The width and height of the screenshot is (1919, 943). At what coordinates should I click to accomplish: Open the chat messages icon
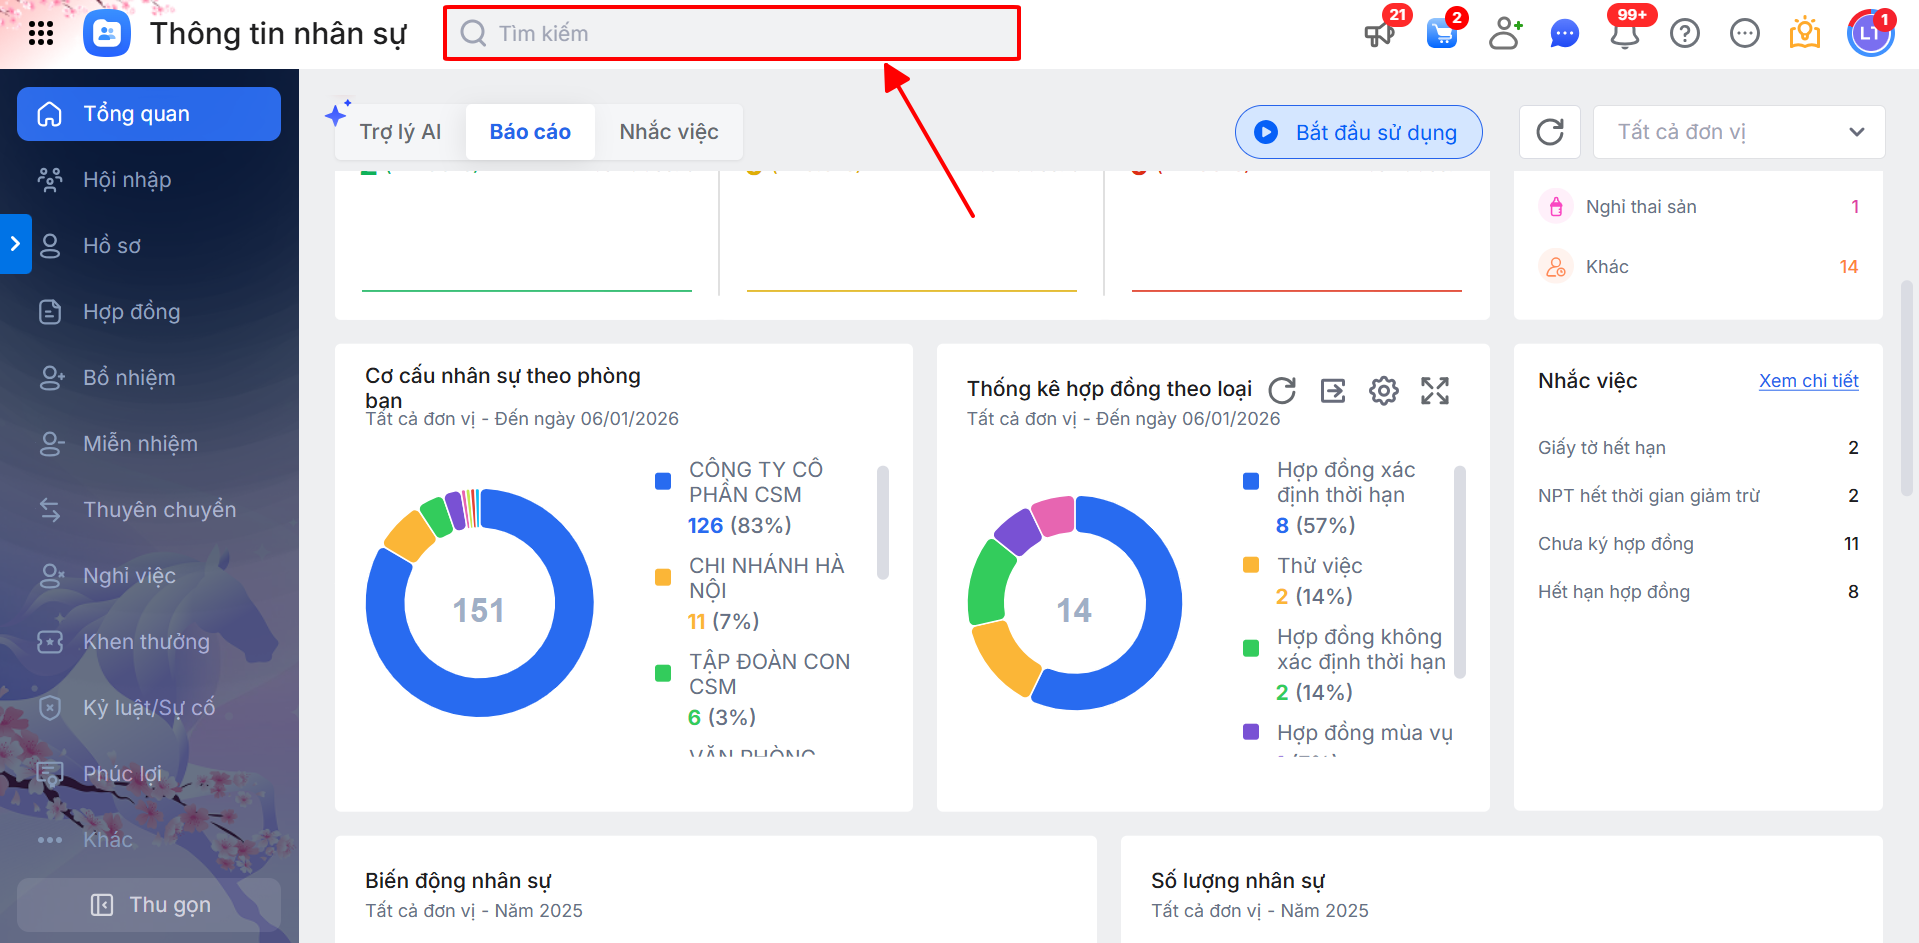click(x=1565, y=34)
